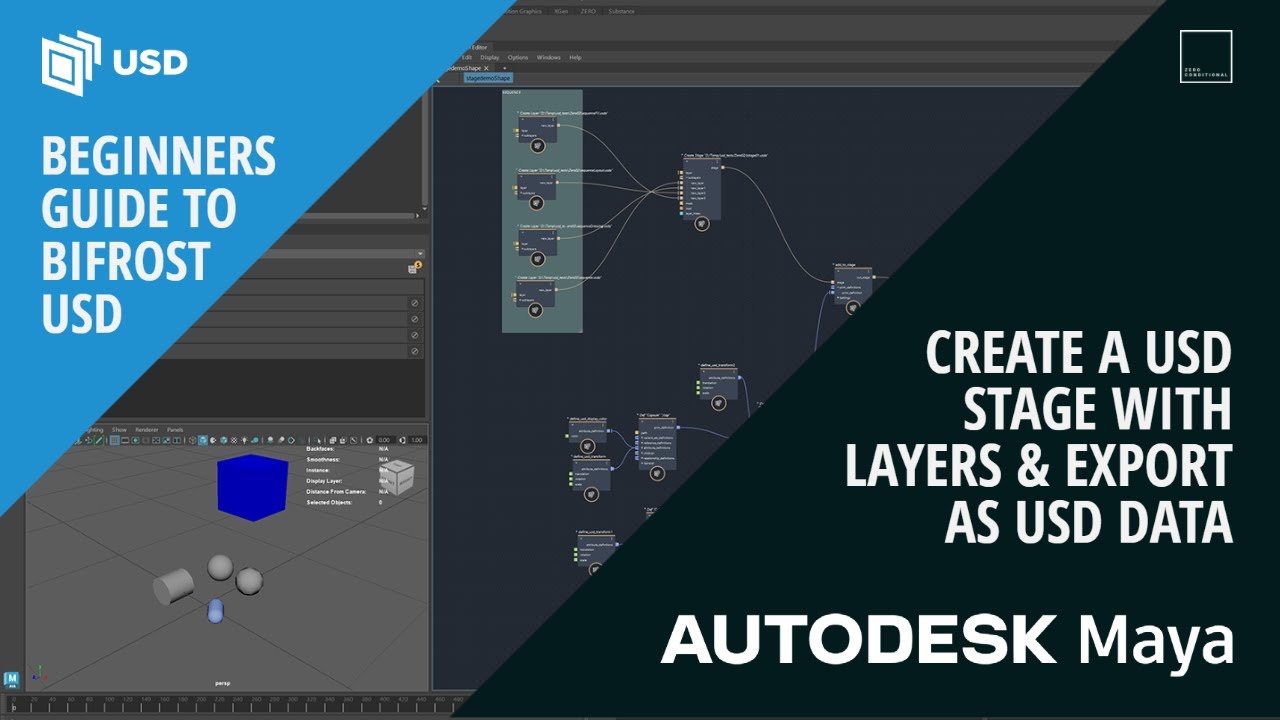Toggle isolate select icon in viewport toolbar
Image resolution: width=1280 pixels, height=720 pixels.
(x=317, y=440)
